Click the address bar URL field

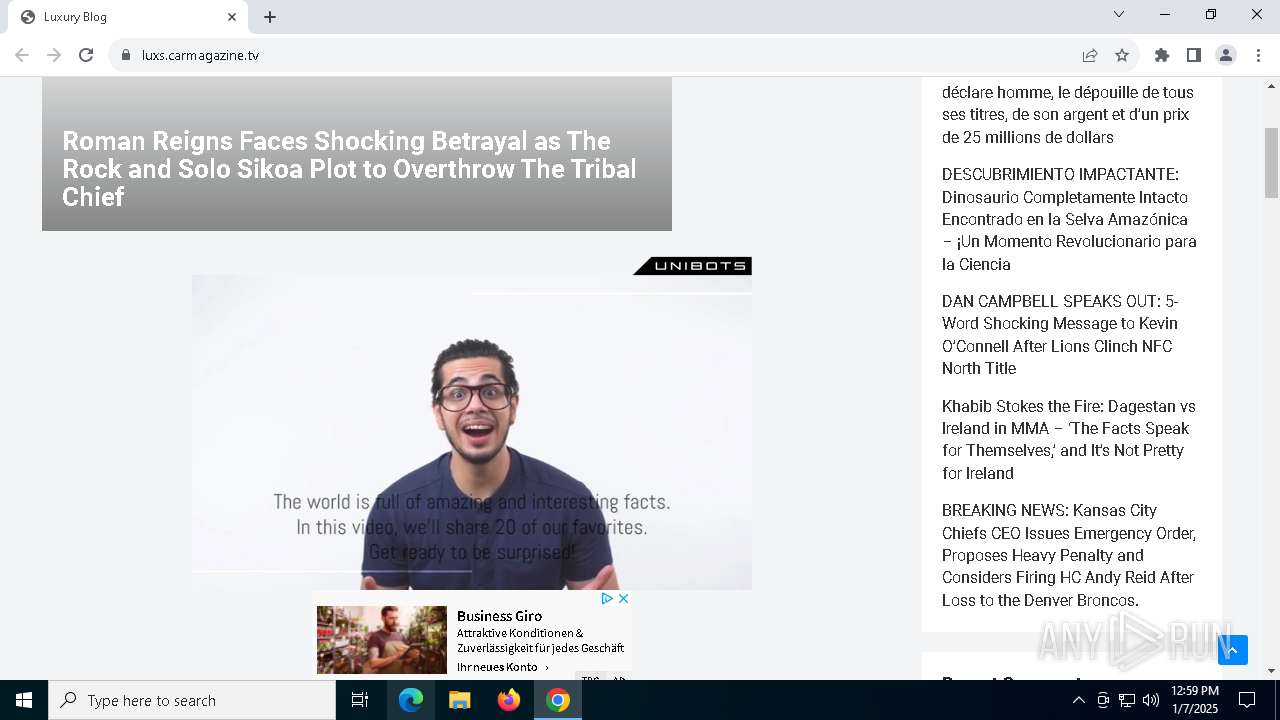click(600, 55)
